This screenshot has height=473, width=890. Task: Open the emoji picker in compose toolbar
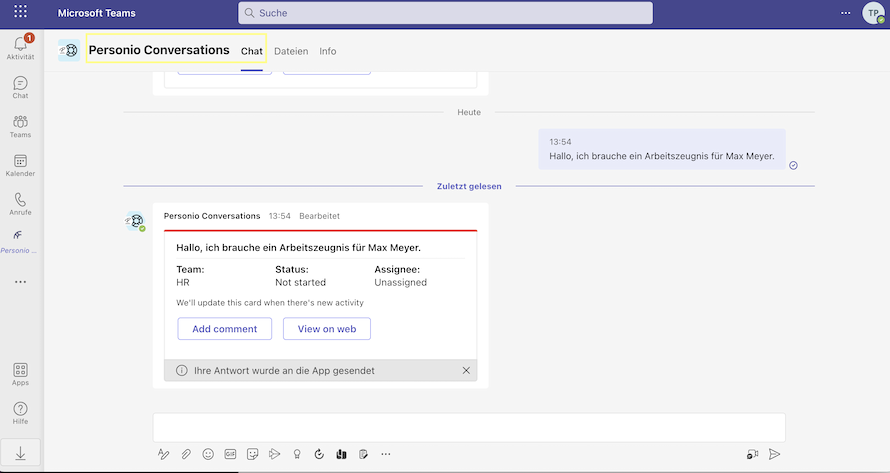pyautogui.click(x=208, y=454)
